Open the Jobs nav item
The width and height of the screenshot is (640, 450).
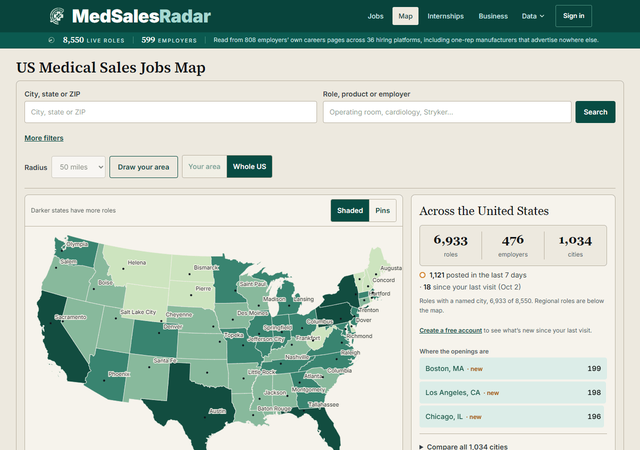(x=375, y=16)
